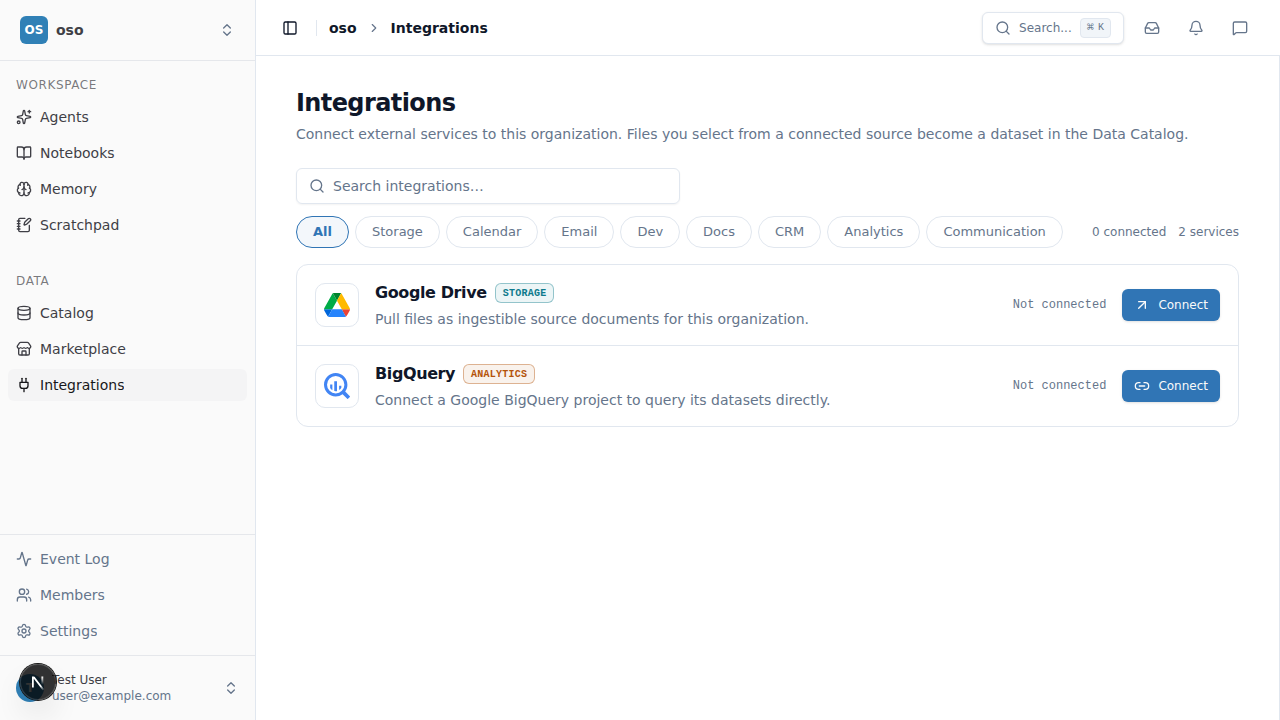This screenshot has width=1280, height=720.
Task: Click the ANALYTICS badge on BigQuery
Action: (x=499, y=374)
